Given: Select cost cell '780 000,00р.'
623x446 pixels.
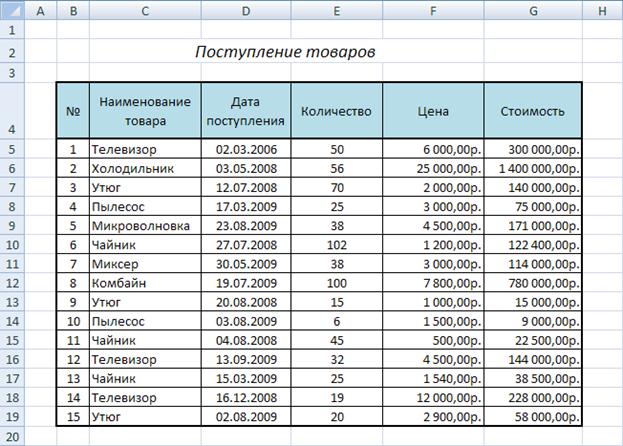Looking at the screenshot, I should (x=533, y=283).
